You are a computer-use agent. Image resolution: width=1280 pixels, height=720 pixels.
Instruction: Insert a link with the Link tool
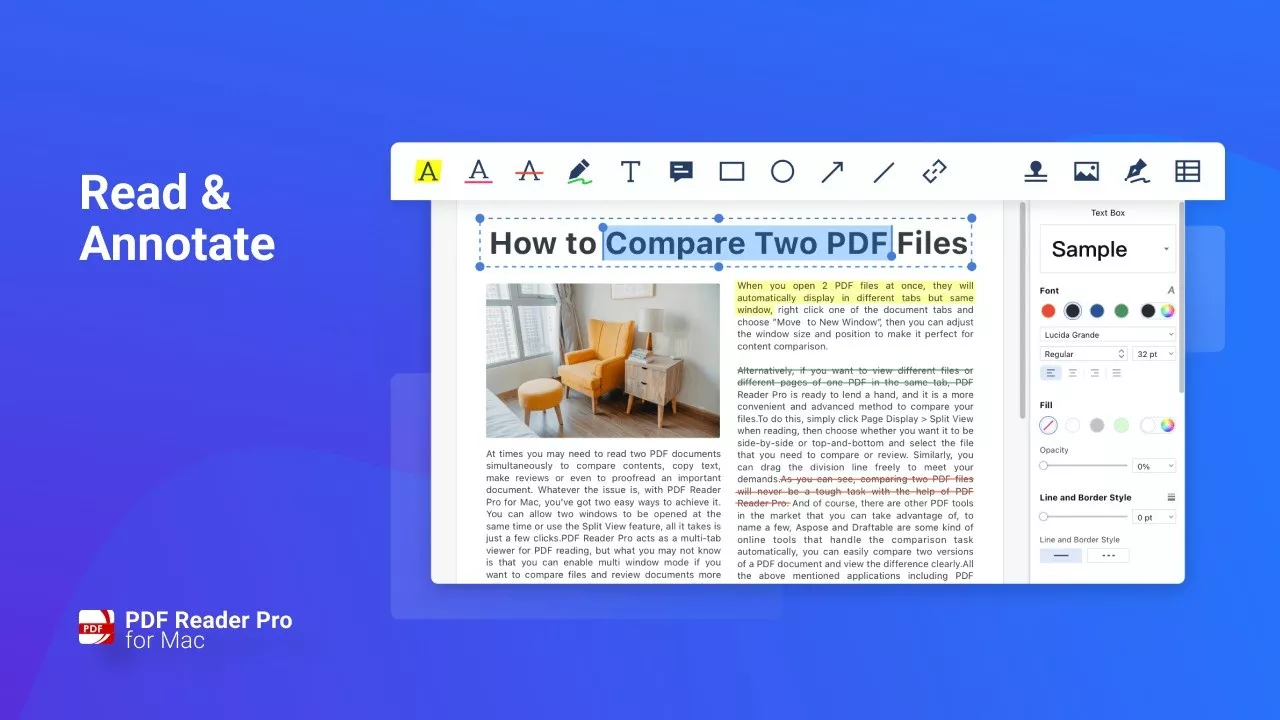coord(934,171)
